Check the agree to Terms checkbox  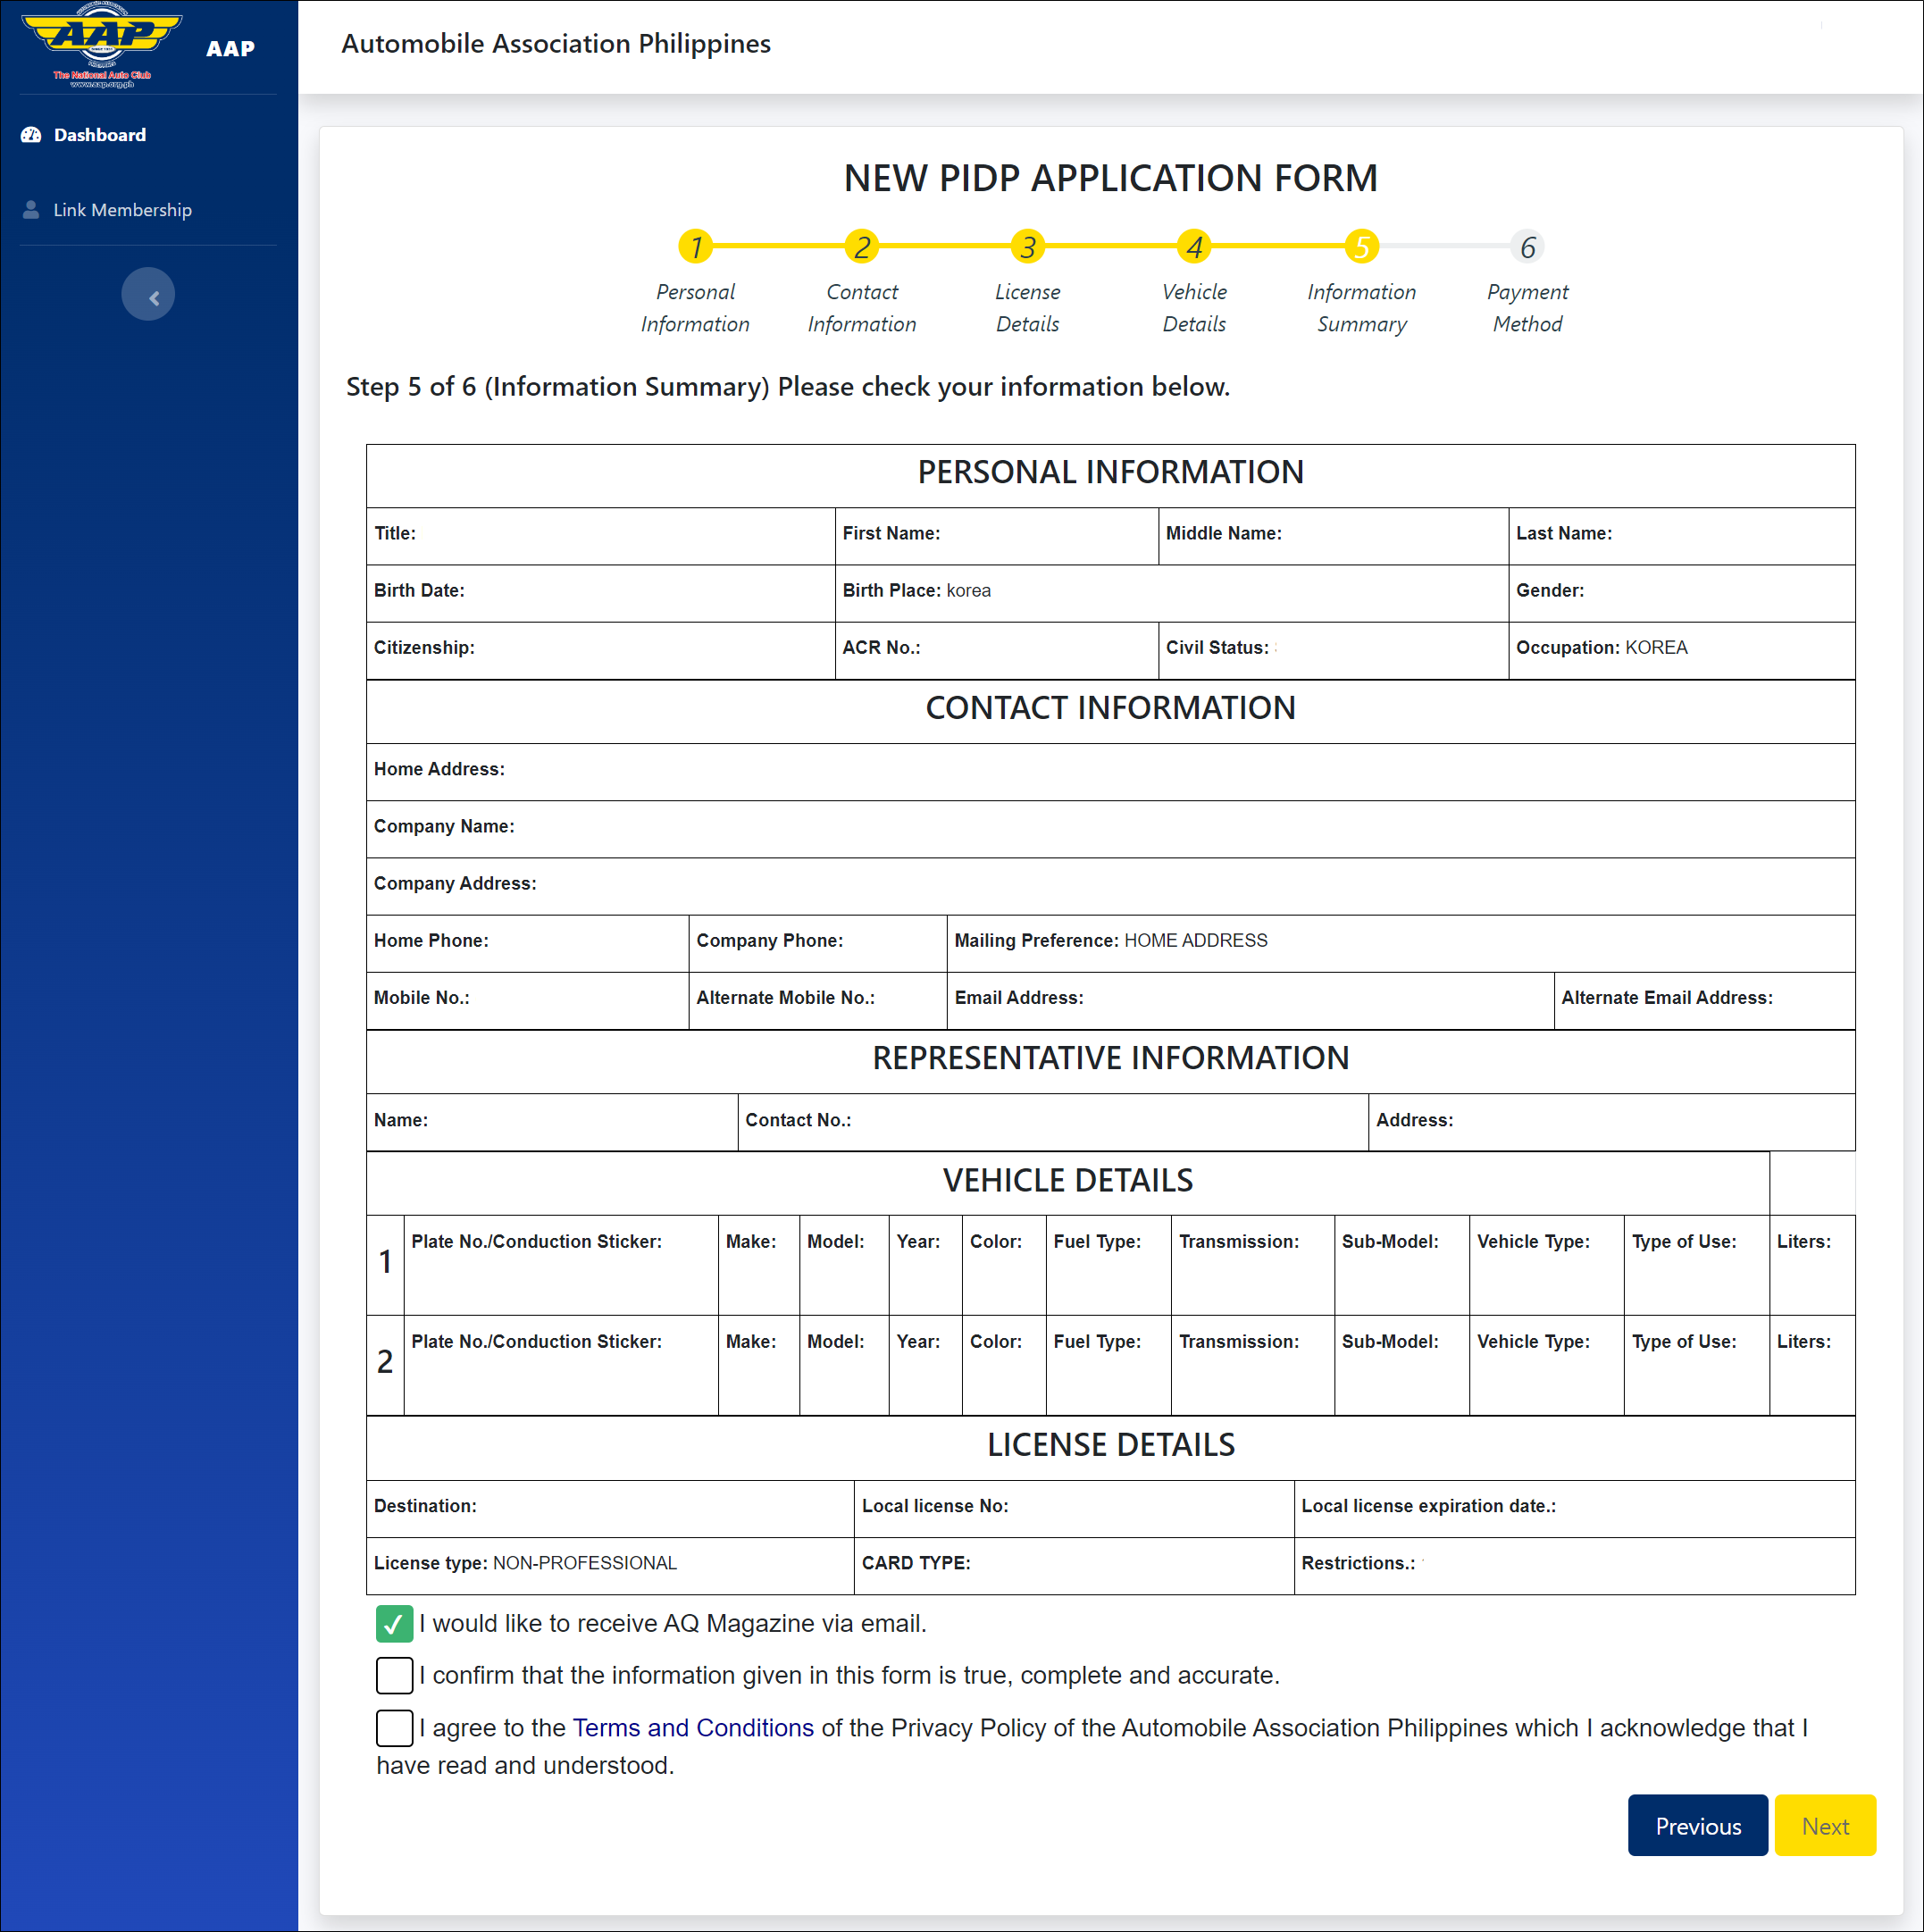coord(394,1729)
